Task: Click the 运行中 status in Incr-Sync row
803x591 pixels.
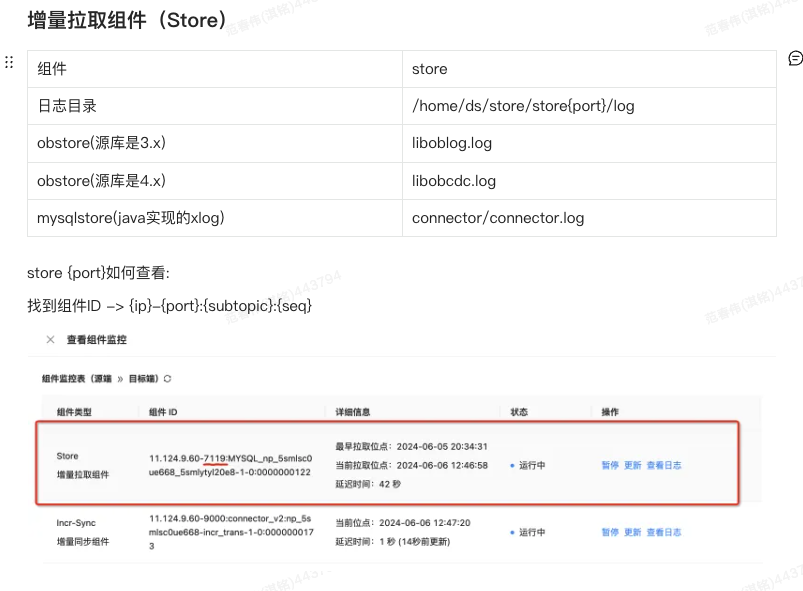Action: pos(528,532)
